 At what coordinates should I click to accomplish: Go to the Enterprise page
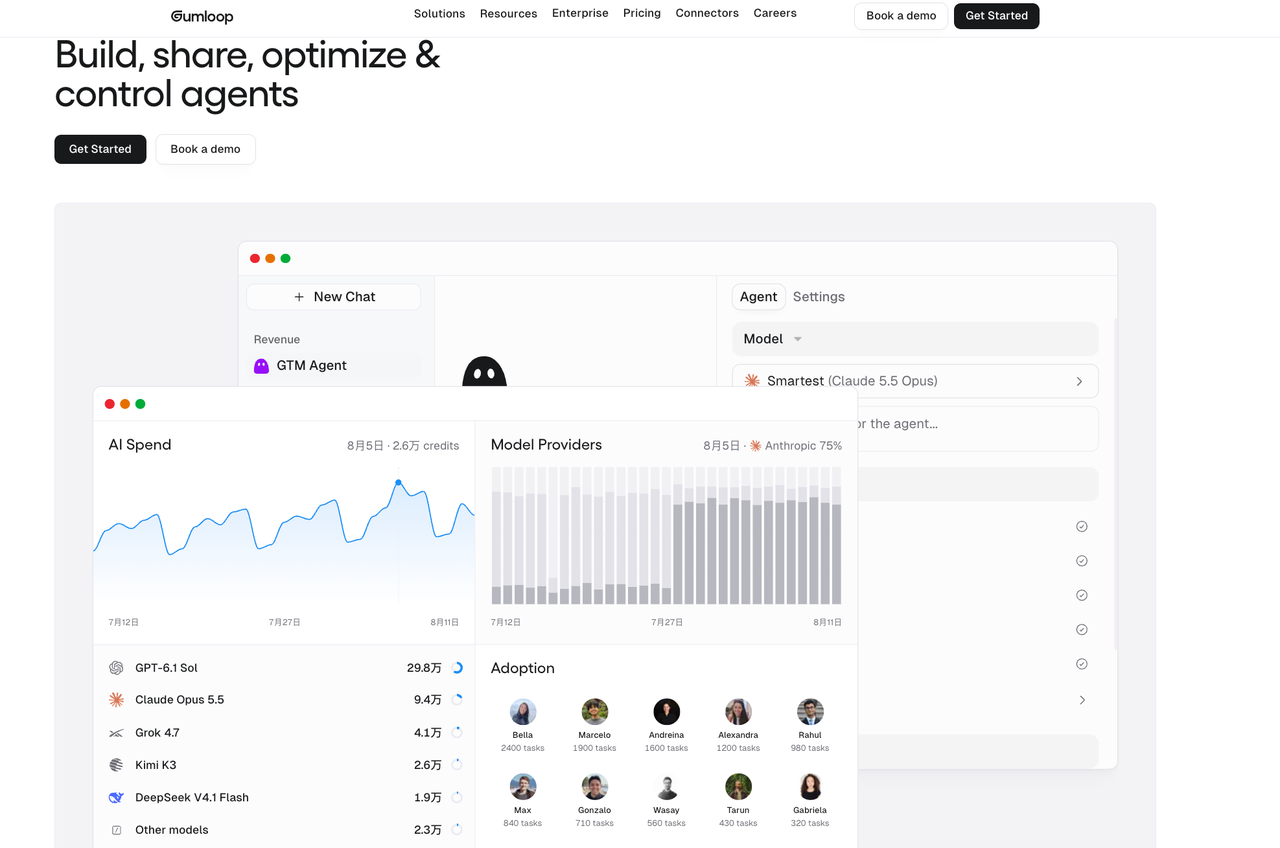click(x=580, y=14)
